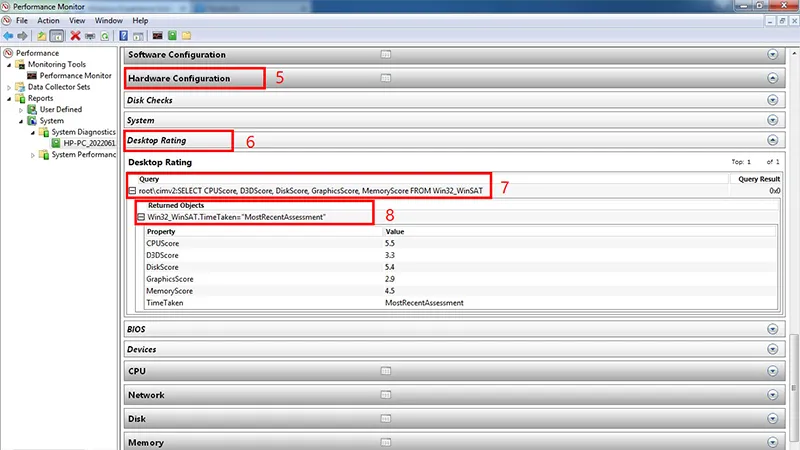Open the Action menu
The width and height of the screenshot is (800, 450).
tap(48, 20)
